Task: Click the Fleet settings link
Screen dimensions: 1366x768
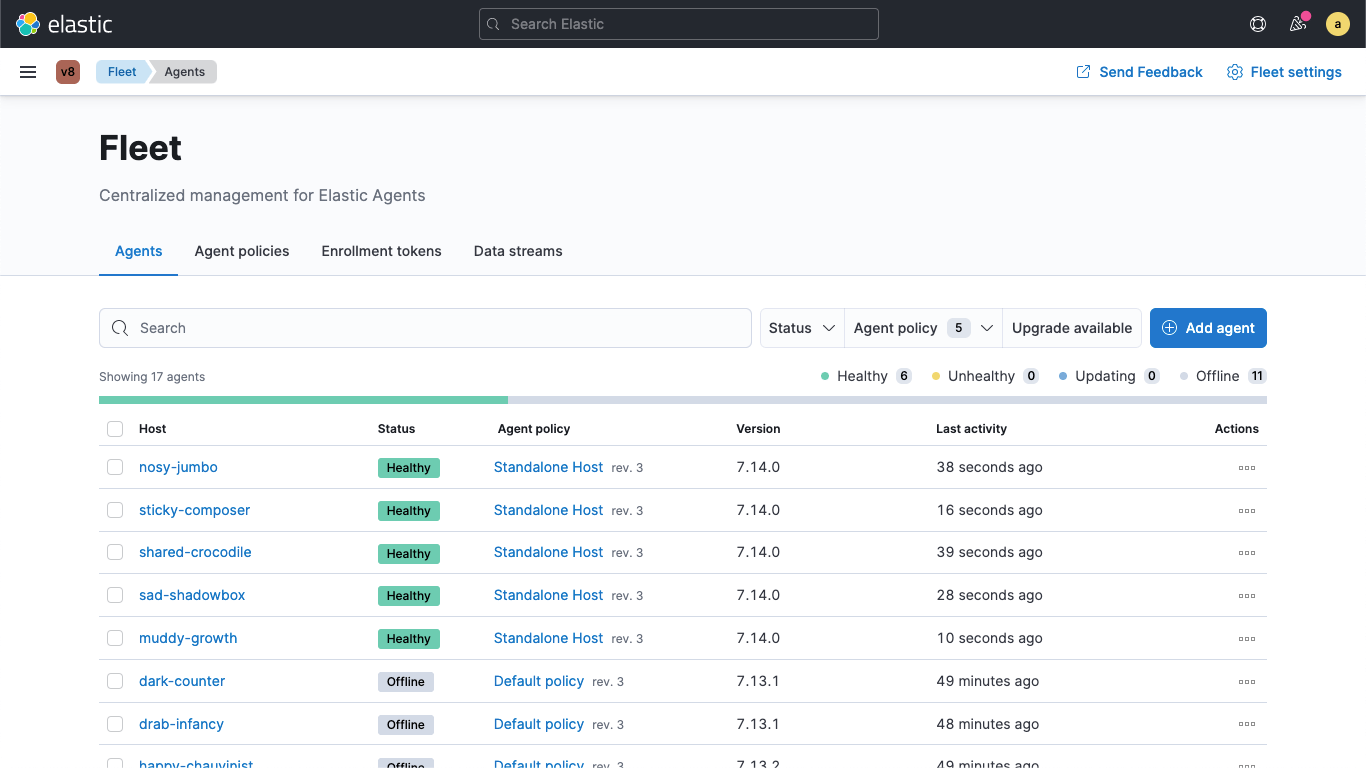Action: click(1284, 72)
